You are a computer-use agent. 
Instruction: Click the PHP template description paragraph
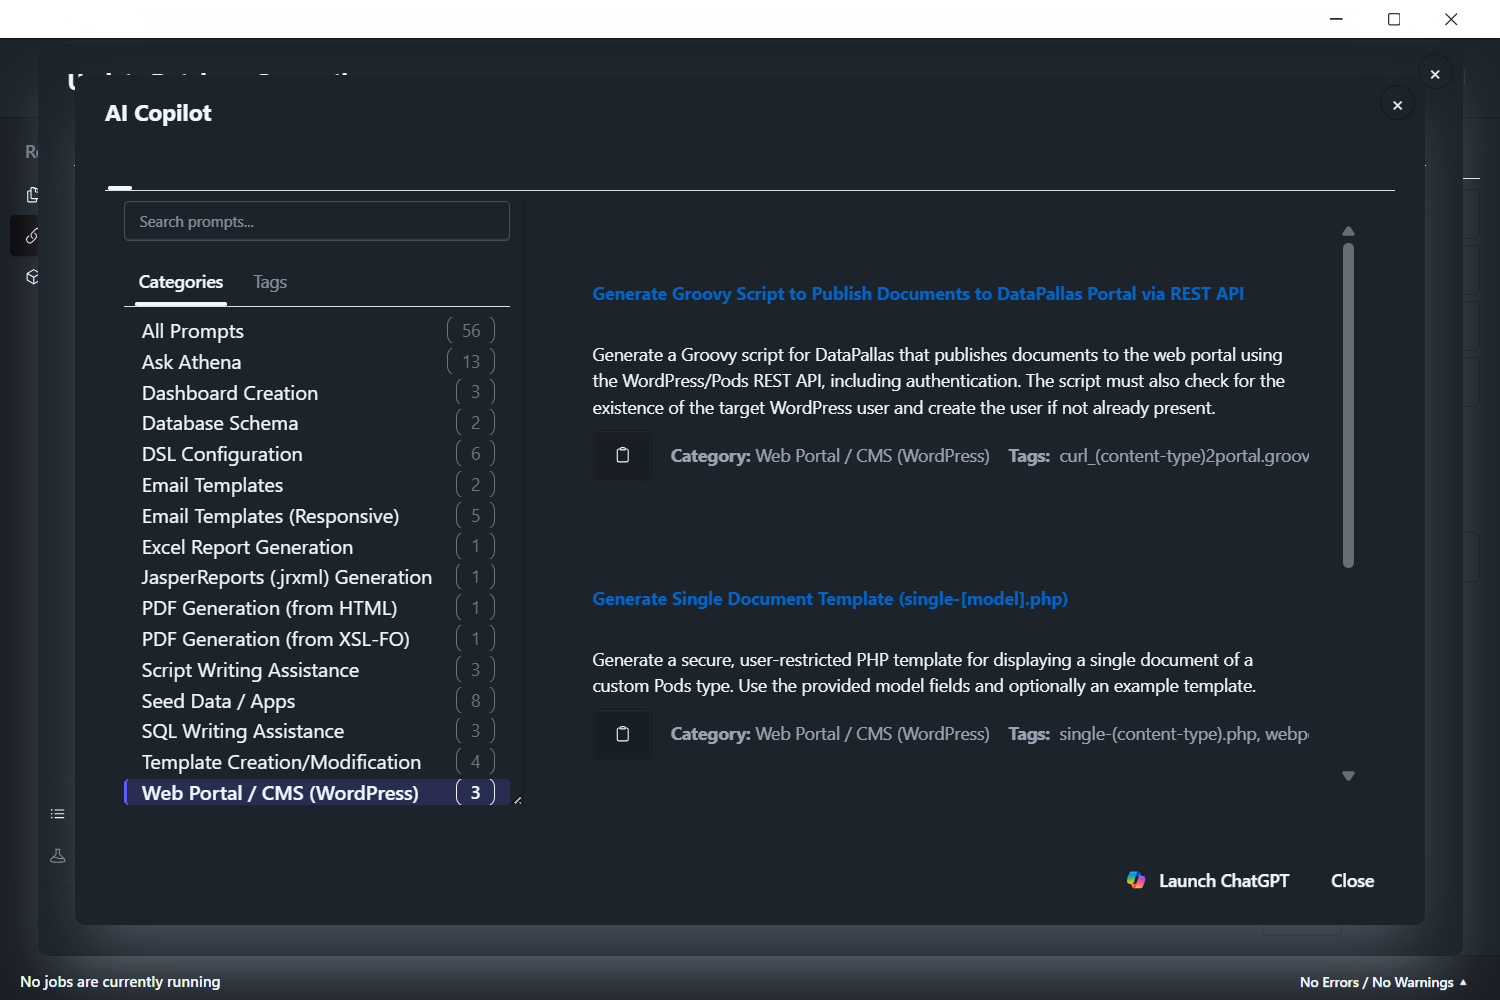[x=924, y=673]
